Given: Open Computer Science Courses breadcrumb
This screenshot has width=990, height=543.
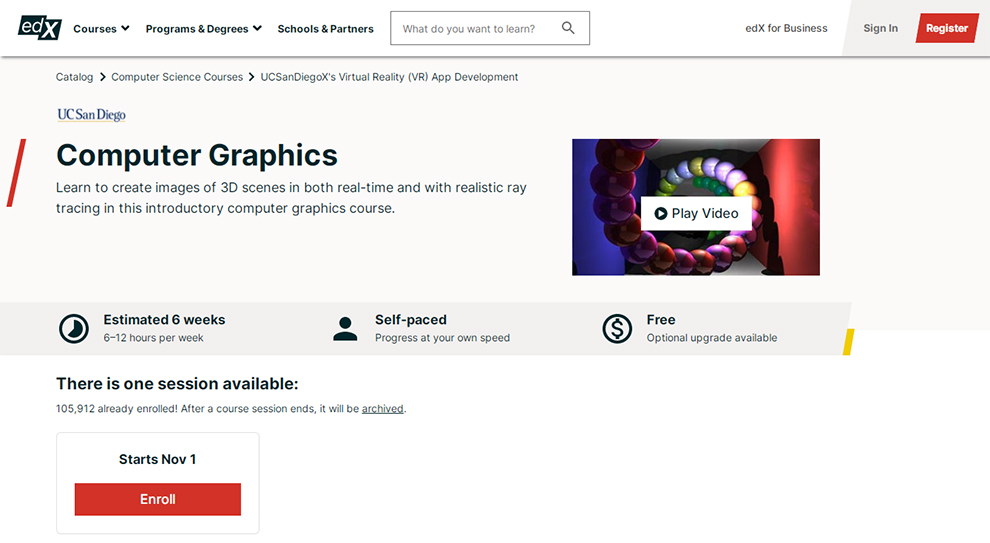Looking at the screenshot, I should 177,77.
